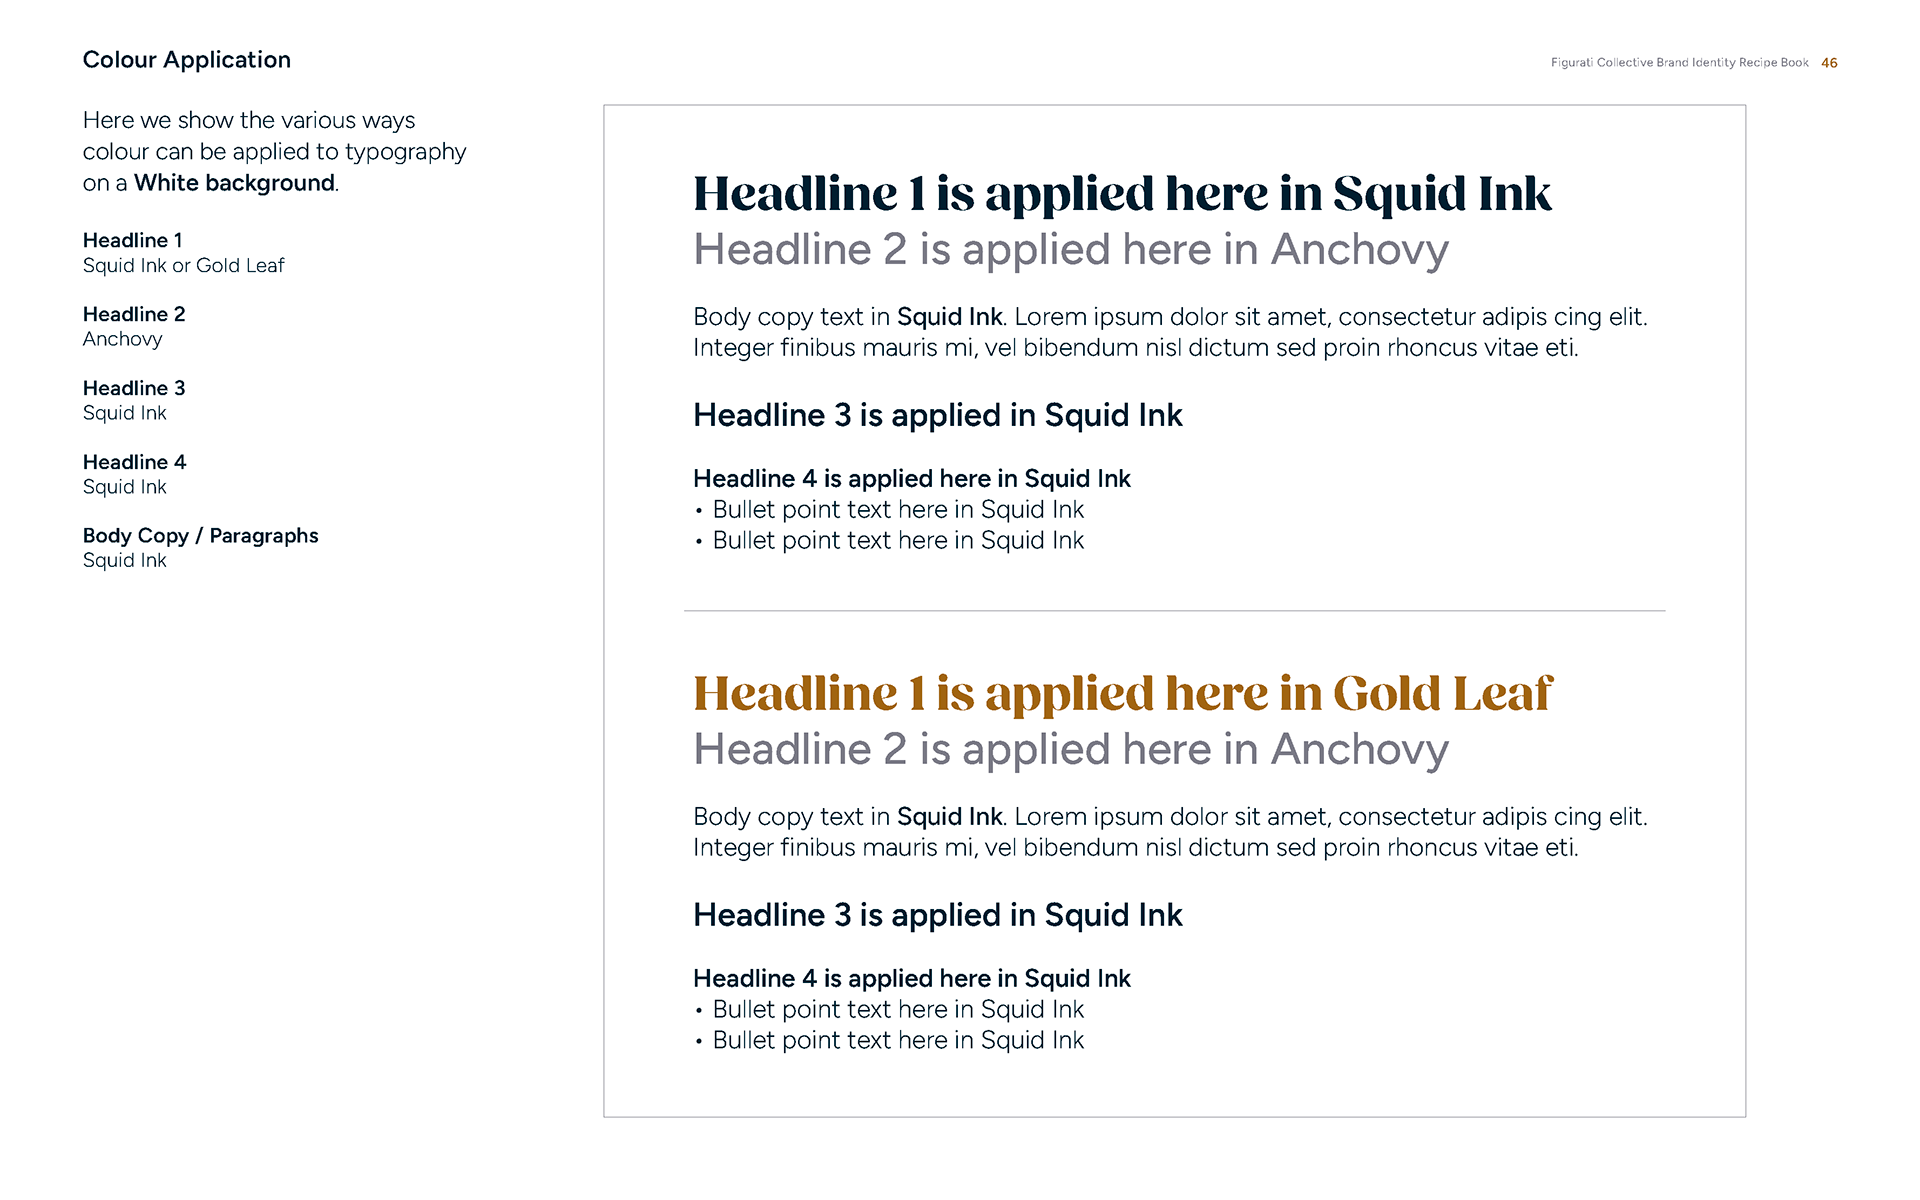Click the Squid Ink or Gold Leaf text

(183, 266)
